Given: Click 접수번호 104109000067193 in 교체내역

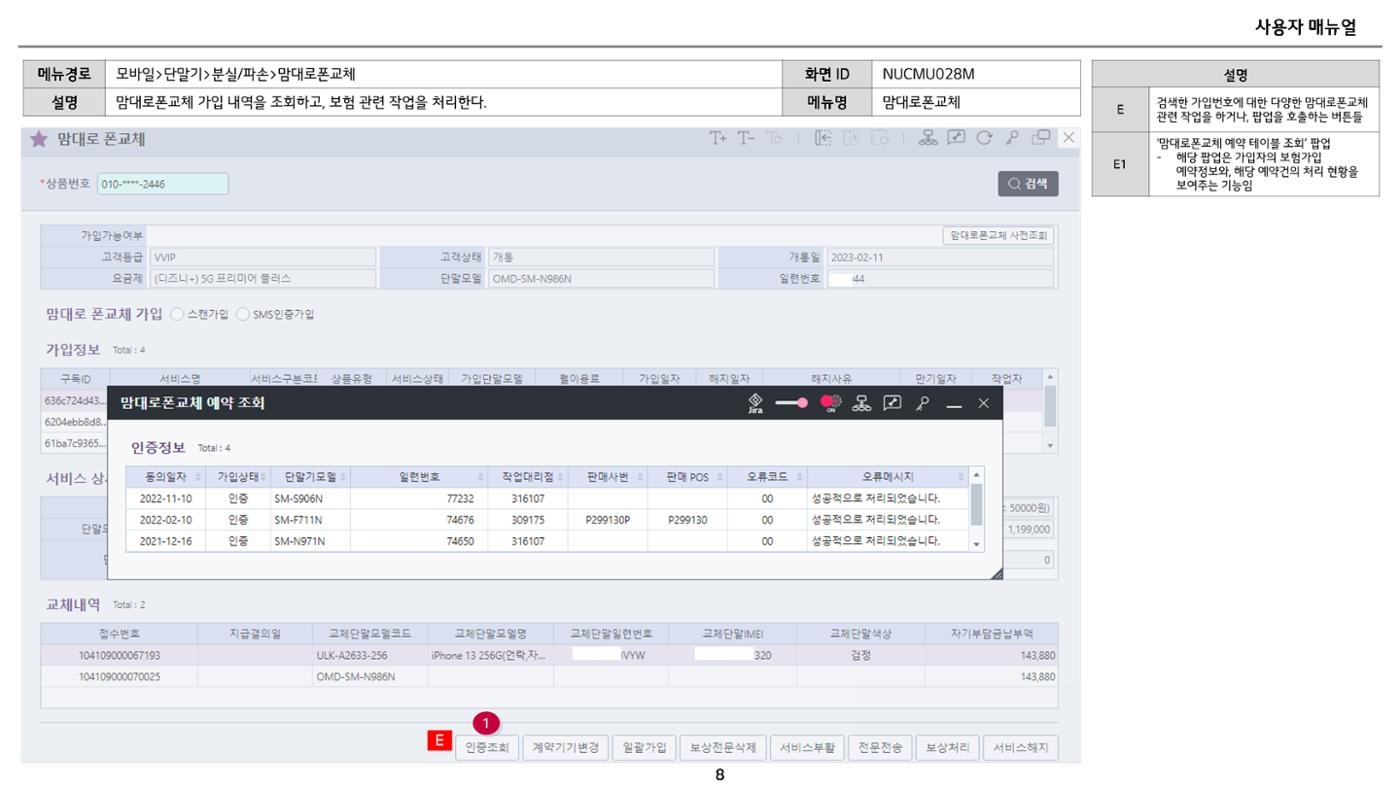Looking at the screenshot, I should (119, 656).
